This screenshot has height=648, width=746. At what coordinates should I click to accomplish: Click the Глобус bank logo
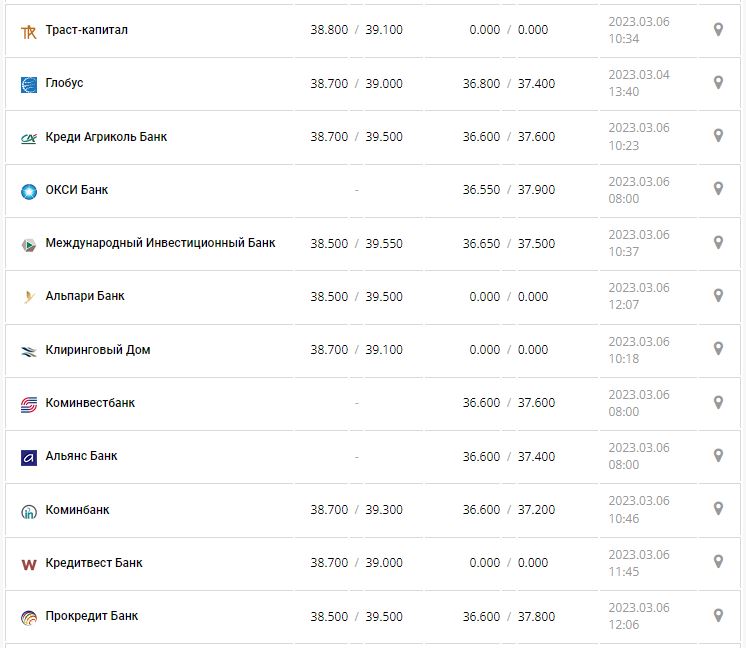[29, 85]
